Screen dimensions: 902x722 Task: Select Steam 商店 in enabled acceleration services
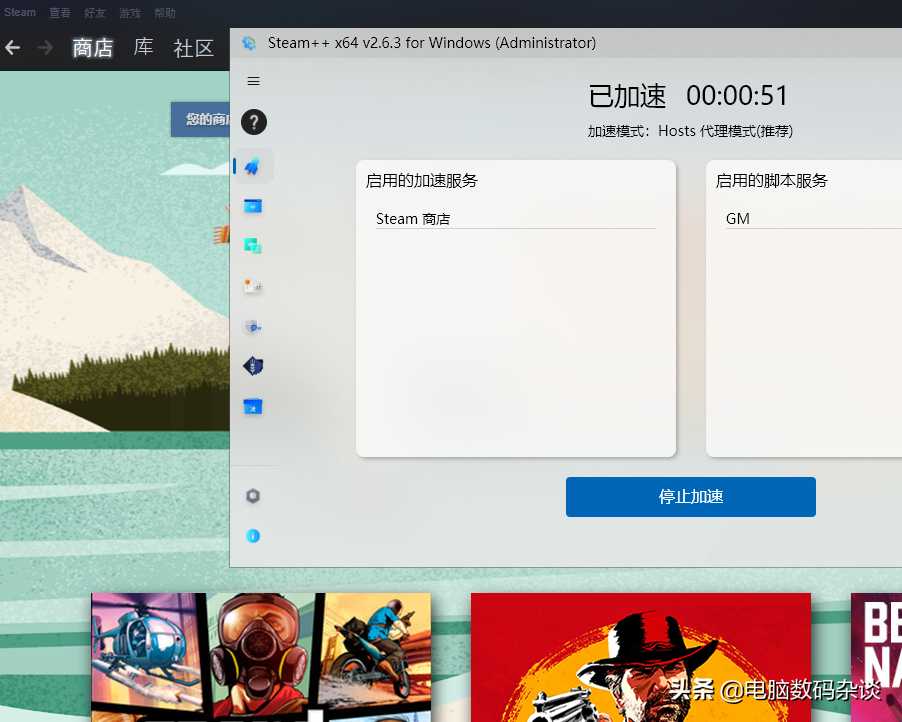click(413, 219)
